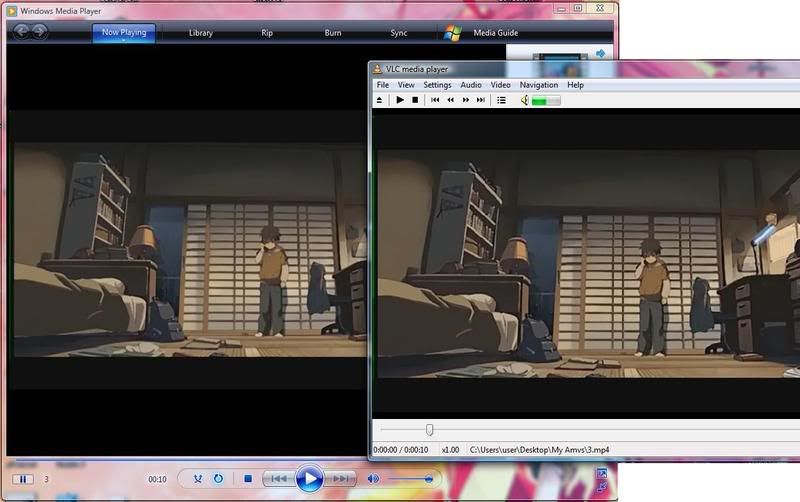Click the x1.00 playback speed indicator
800x502 pixels.
click(451, 450)
